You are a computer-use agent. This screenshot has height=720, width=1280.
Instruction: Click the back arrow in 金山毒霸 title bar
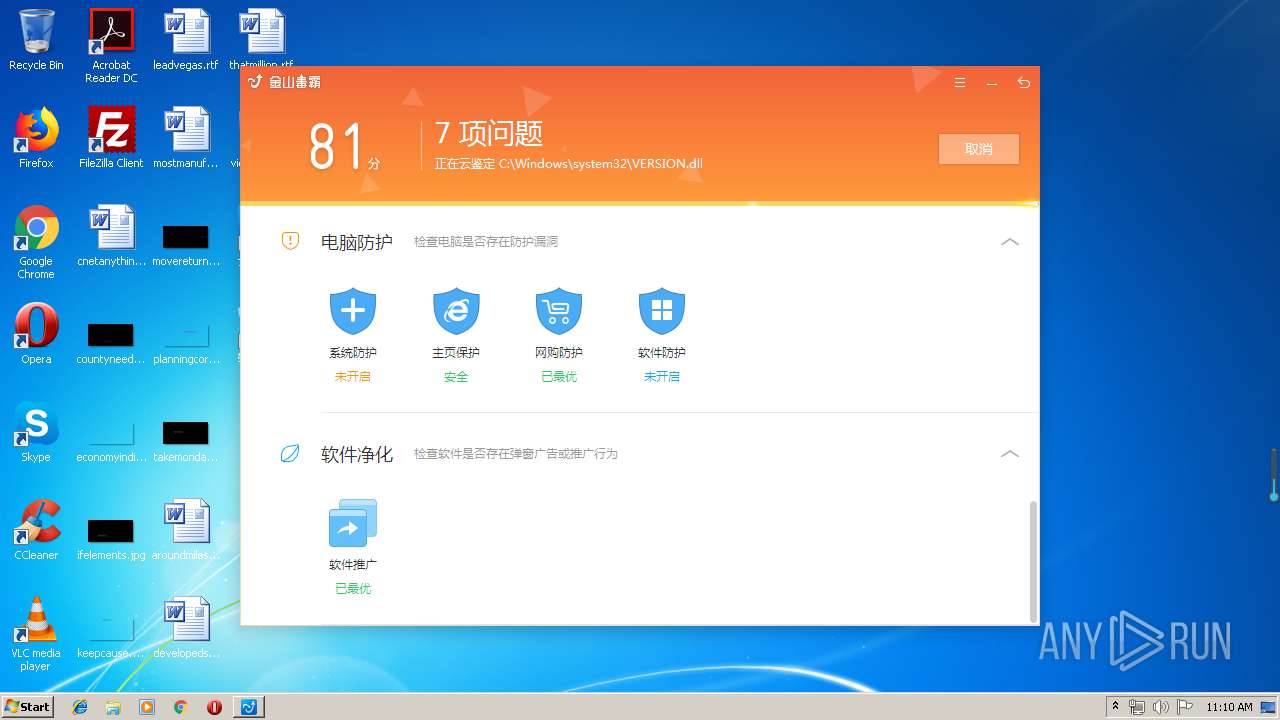[x=1023, y=83]
